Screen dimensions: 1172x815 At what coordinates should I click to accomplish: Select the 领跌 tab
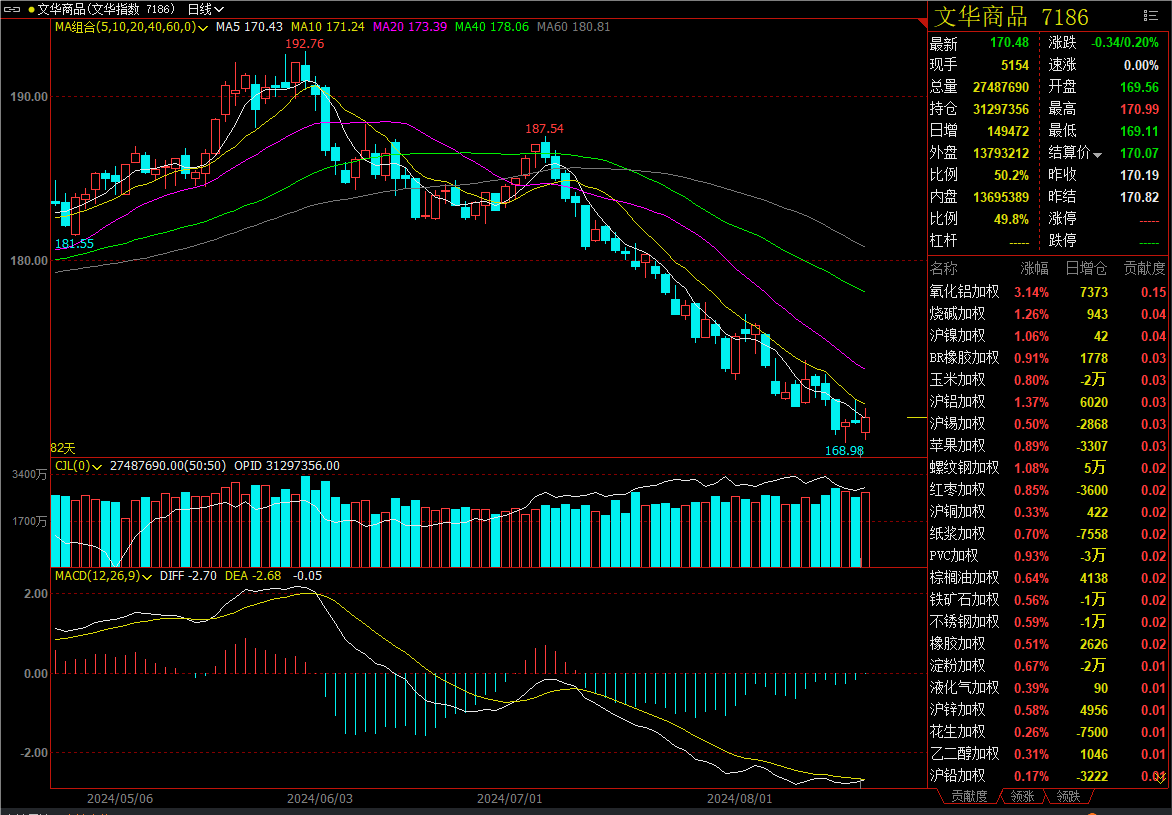coord(1068,797)
